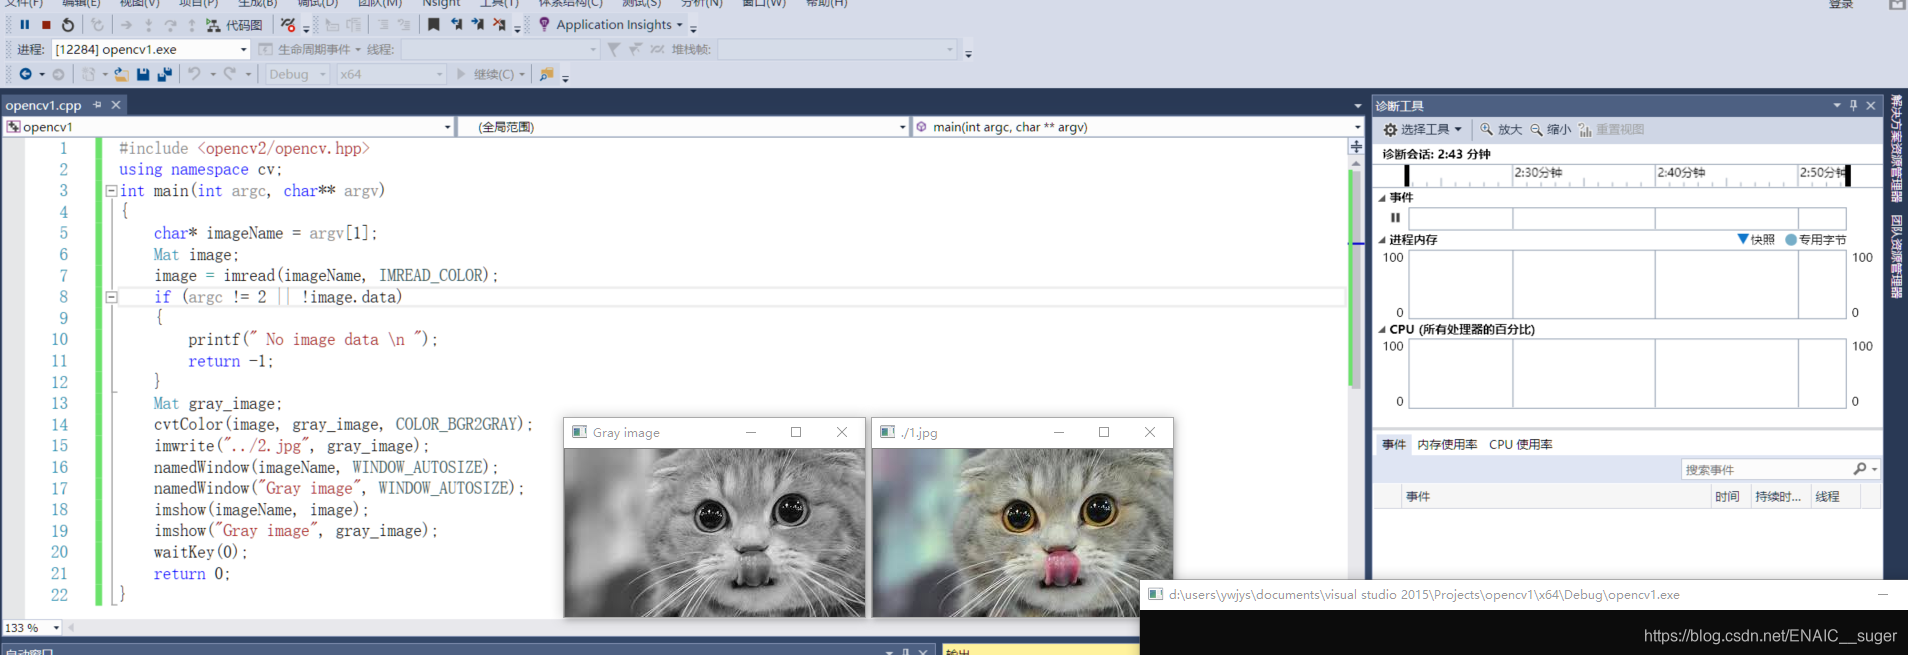This screenshot has height=655, width=1908.
Task: Open the Application Insights dropdown arrow
Action: (680, 25)
